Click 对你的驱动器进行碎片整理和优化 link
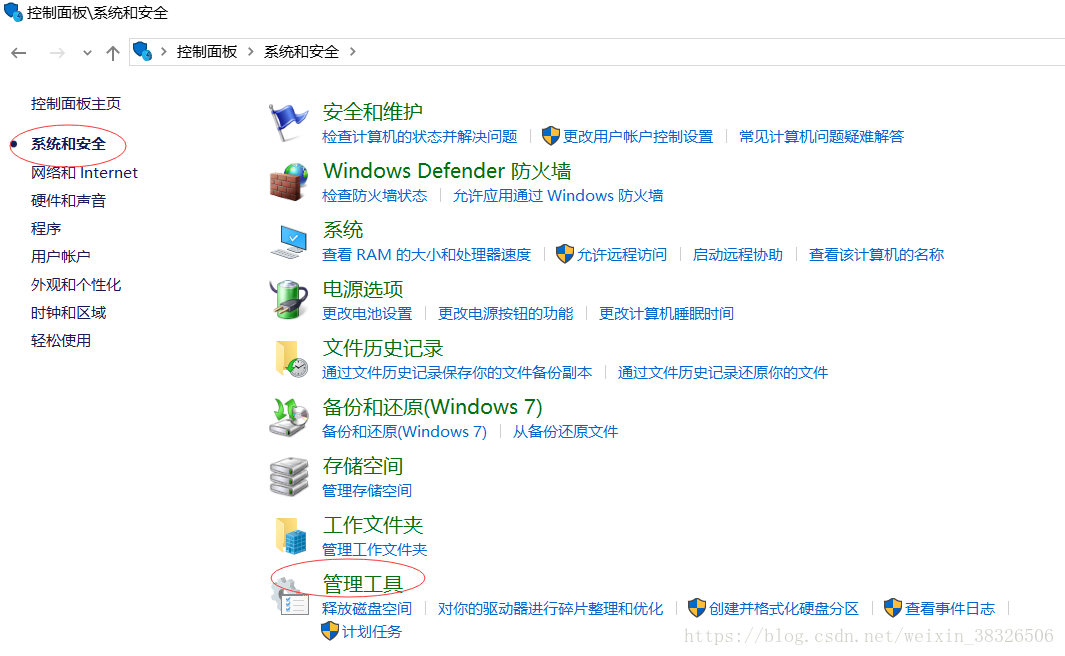Viewport: 1065px width, 656px height. point(550,608)
